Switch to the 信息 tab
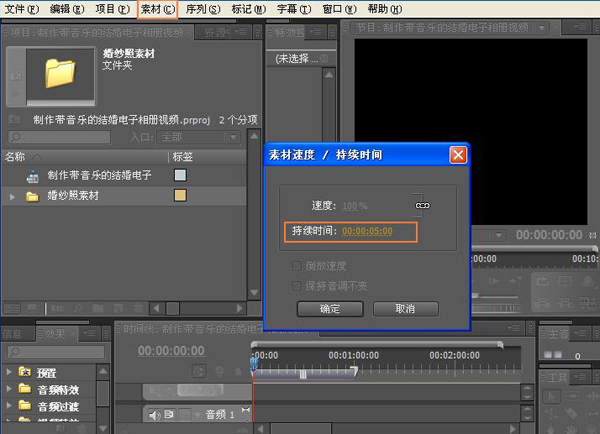This screenshot has height=434, width=600. coord(12,334)
